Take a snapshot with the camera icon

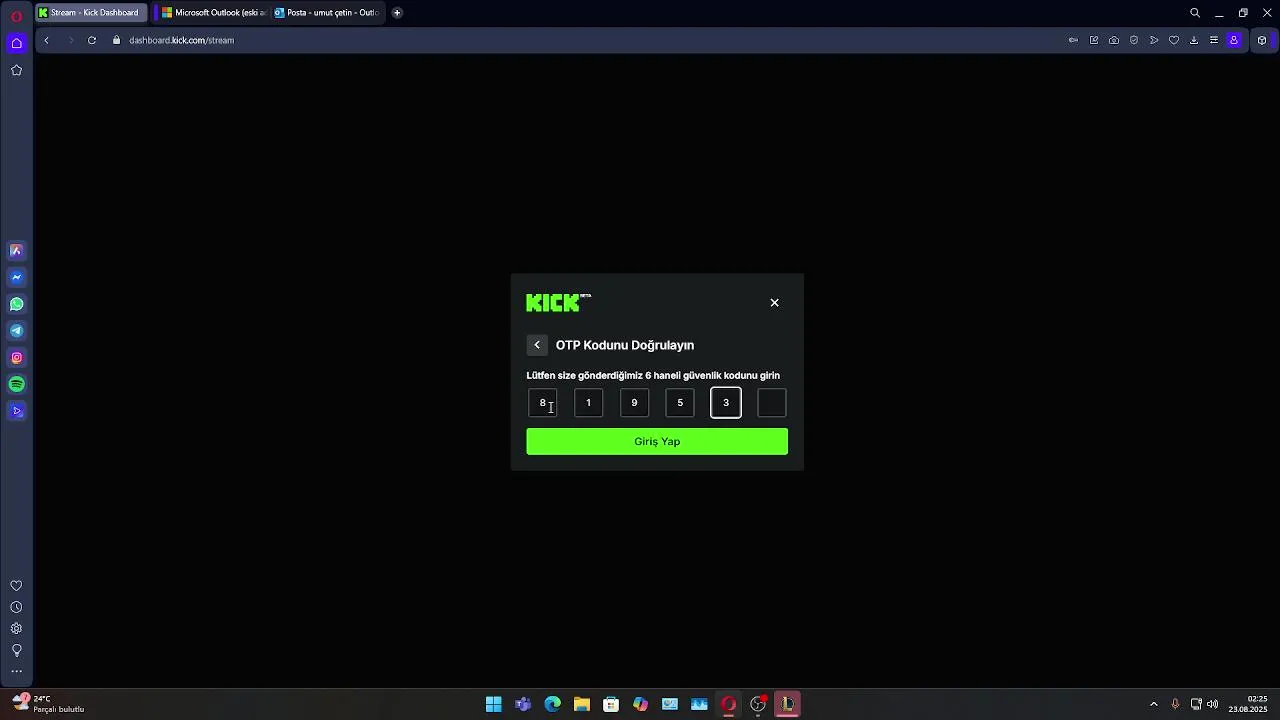point(1114,40)
